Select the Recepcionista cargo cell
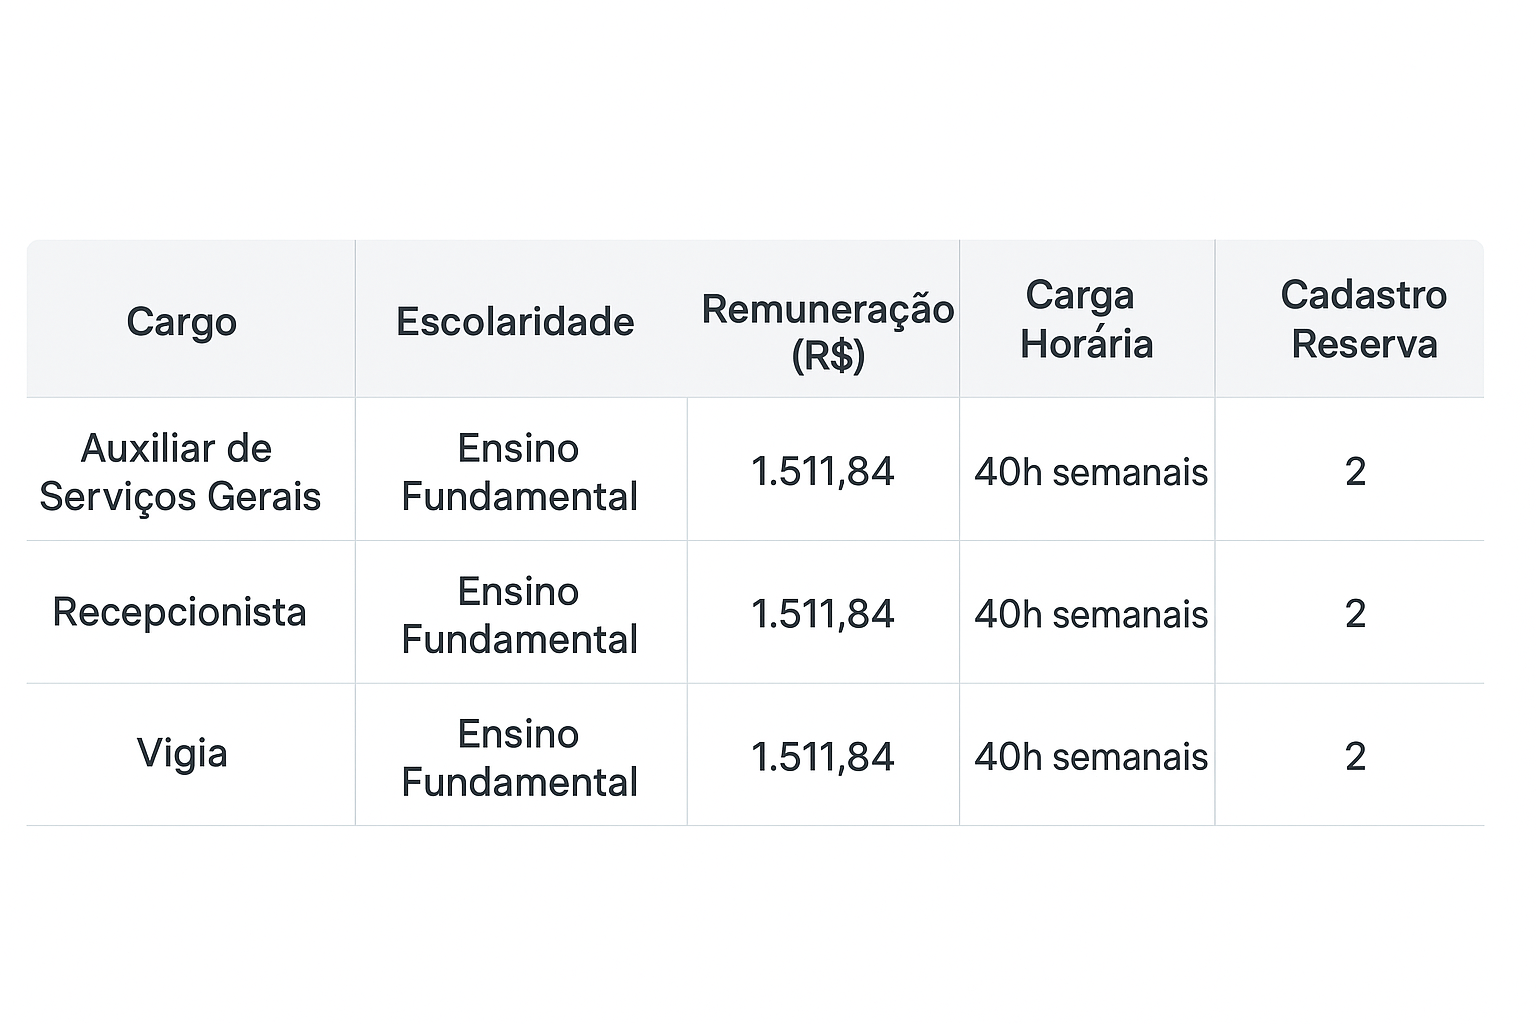 (x=180, y=612)
